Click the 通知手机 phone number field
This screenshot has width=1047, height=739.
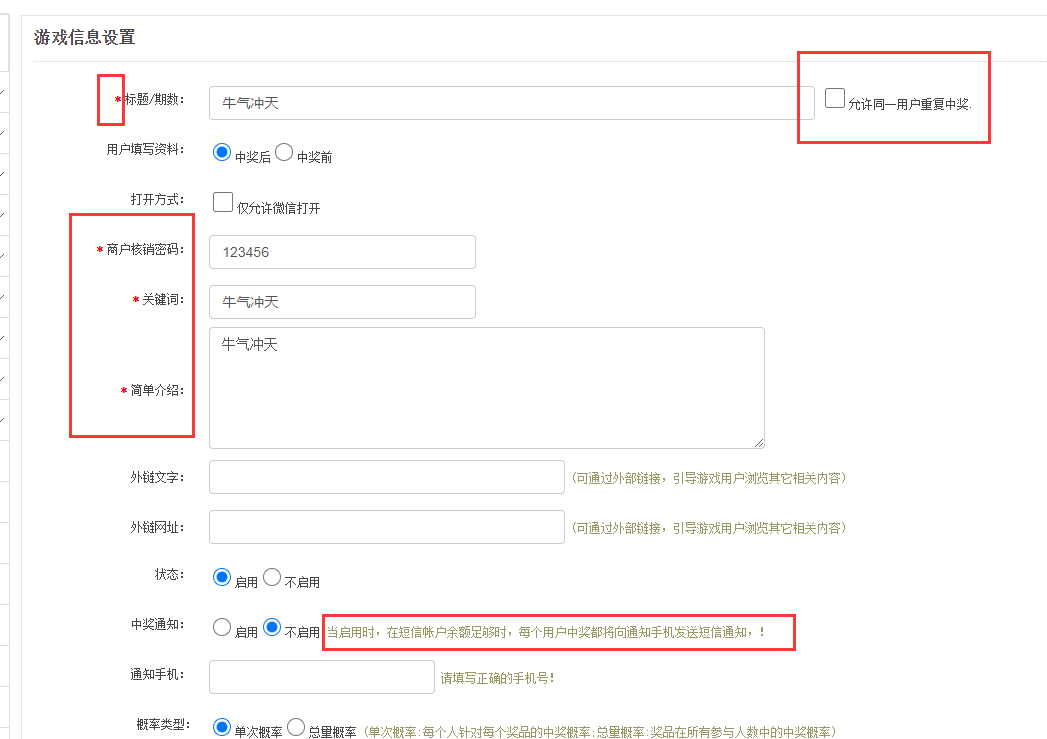pyautogui.click(x=321, y=677)
